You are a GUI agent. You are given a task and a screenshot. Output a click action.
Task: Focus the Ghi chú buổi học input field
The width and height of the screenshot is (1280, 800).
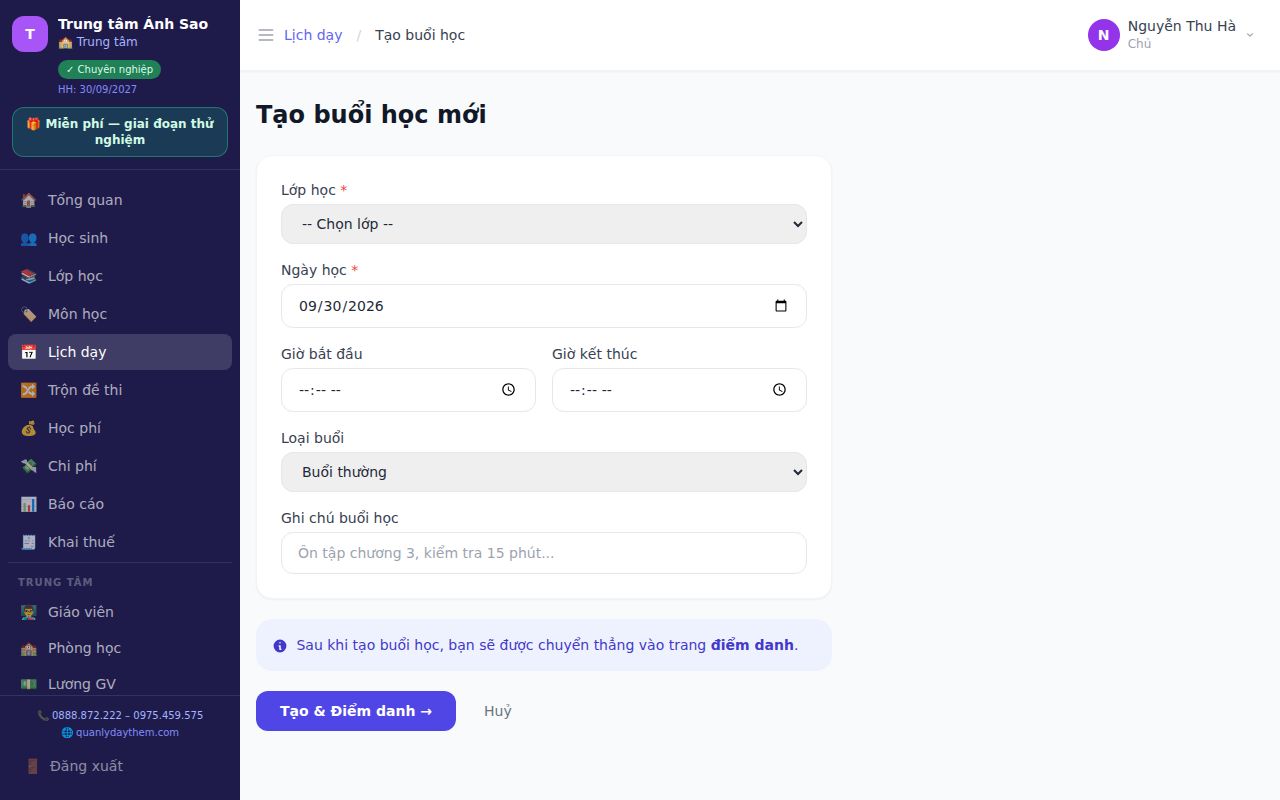tap(544, 553)
